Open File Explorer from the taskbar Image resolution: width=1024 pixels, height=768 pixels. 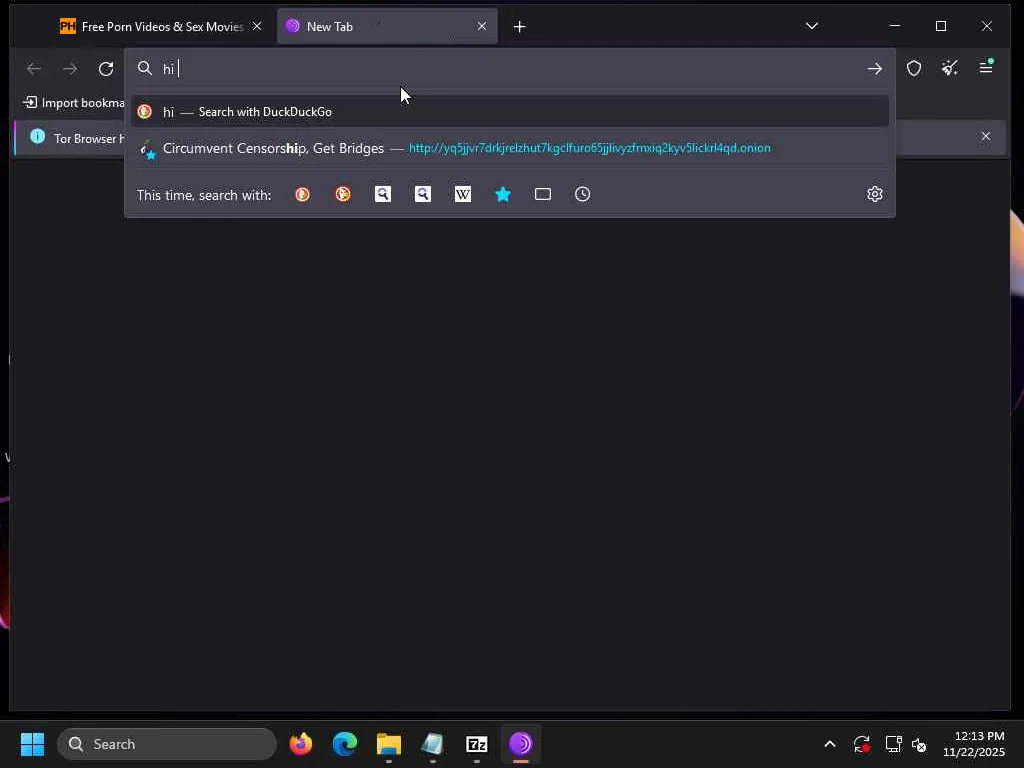coord(389,744)
